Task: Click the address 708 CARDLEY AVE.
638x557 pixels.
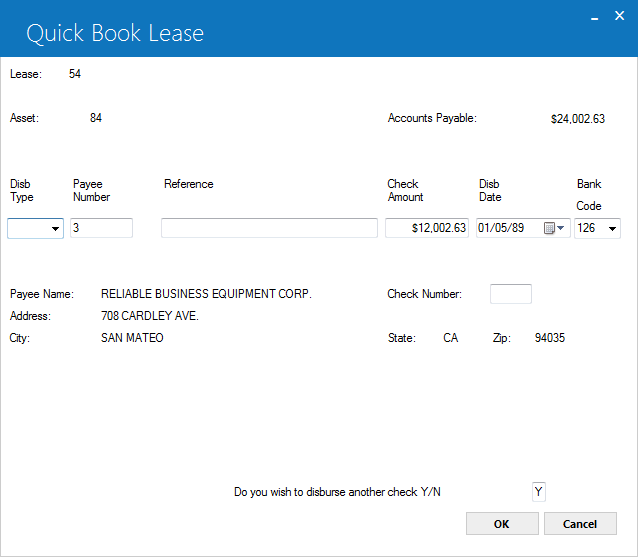Action: pos(150,316)
